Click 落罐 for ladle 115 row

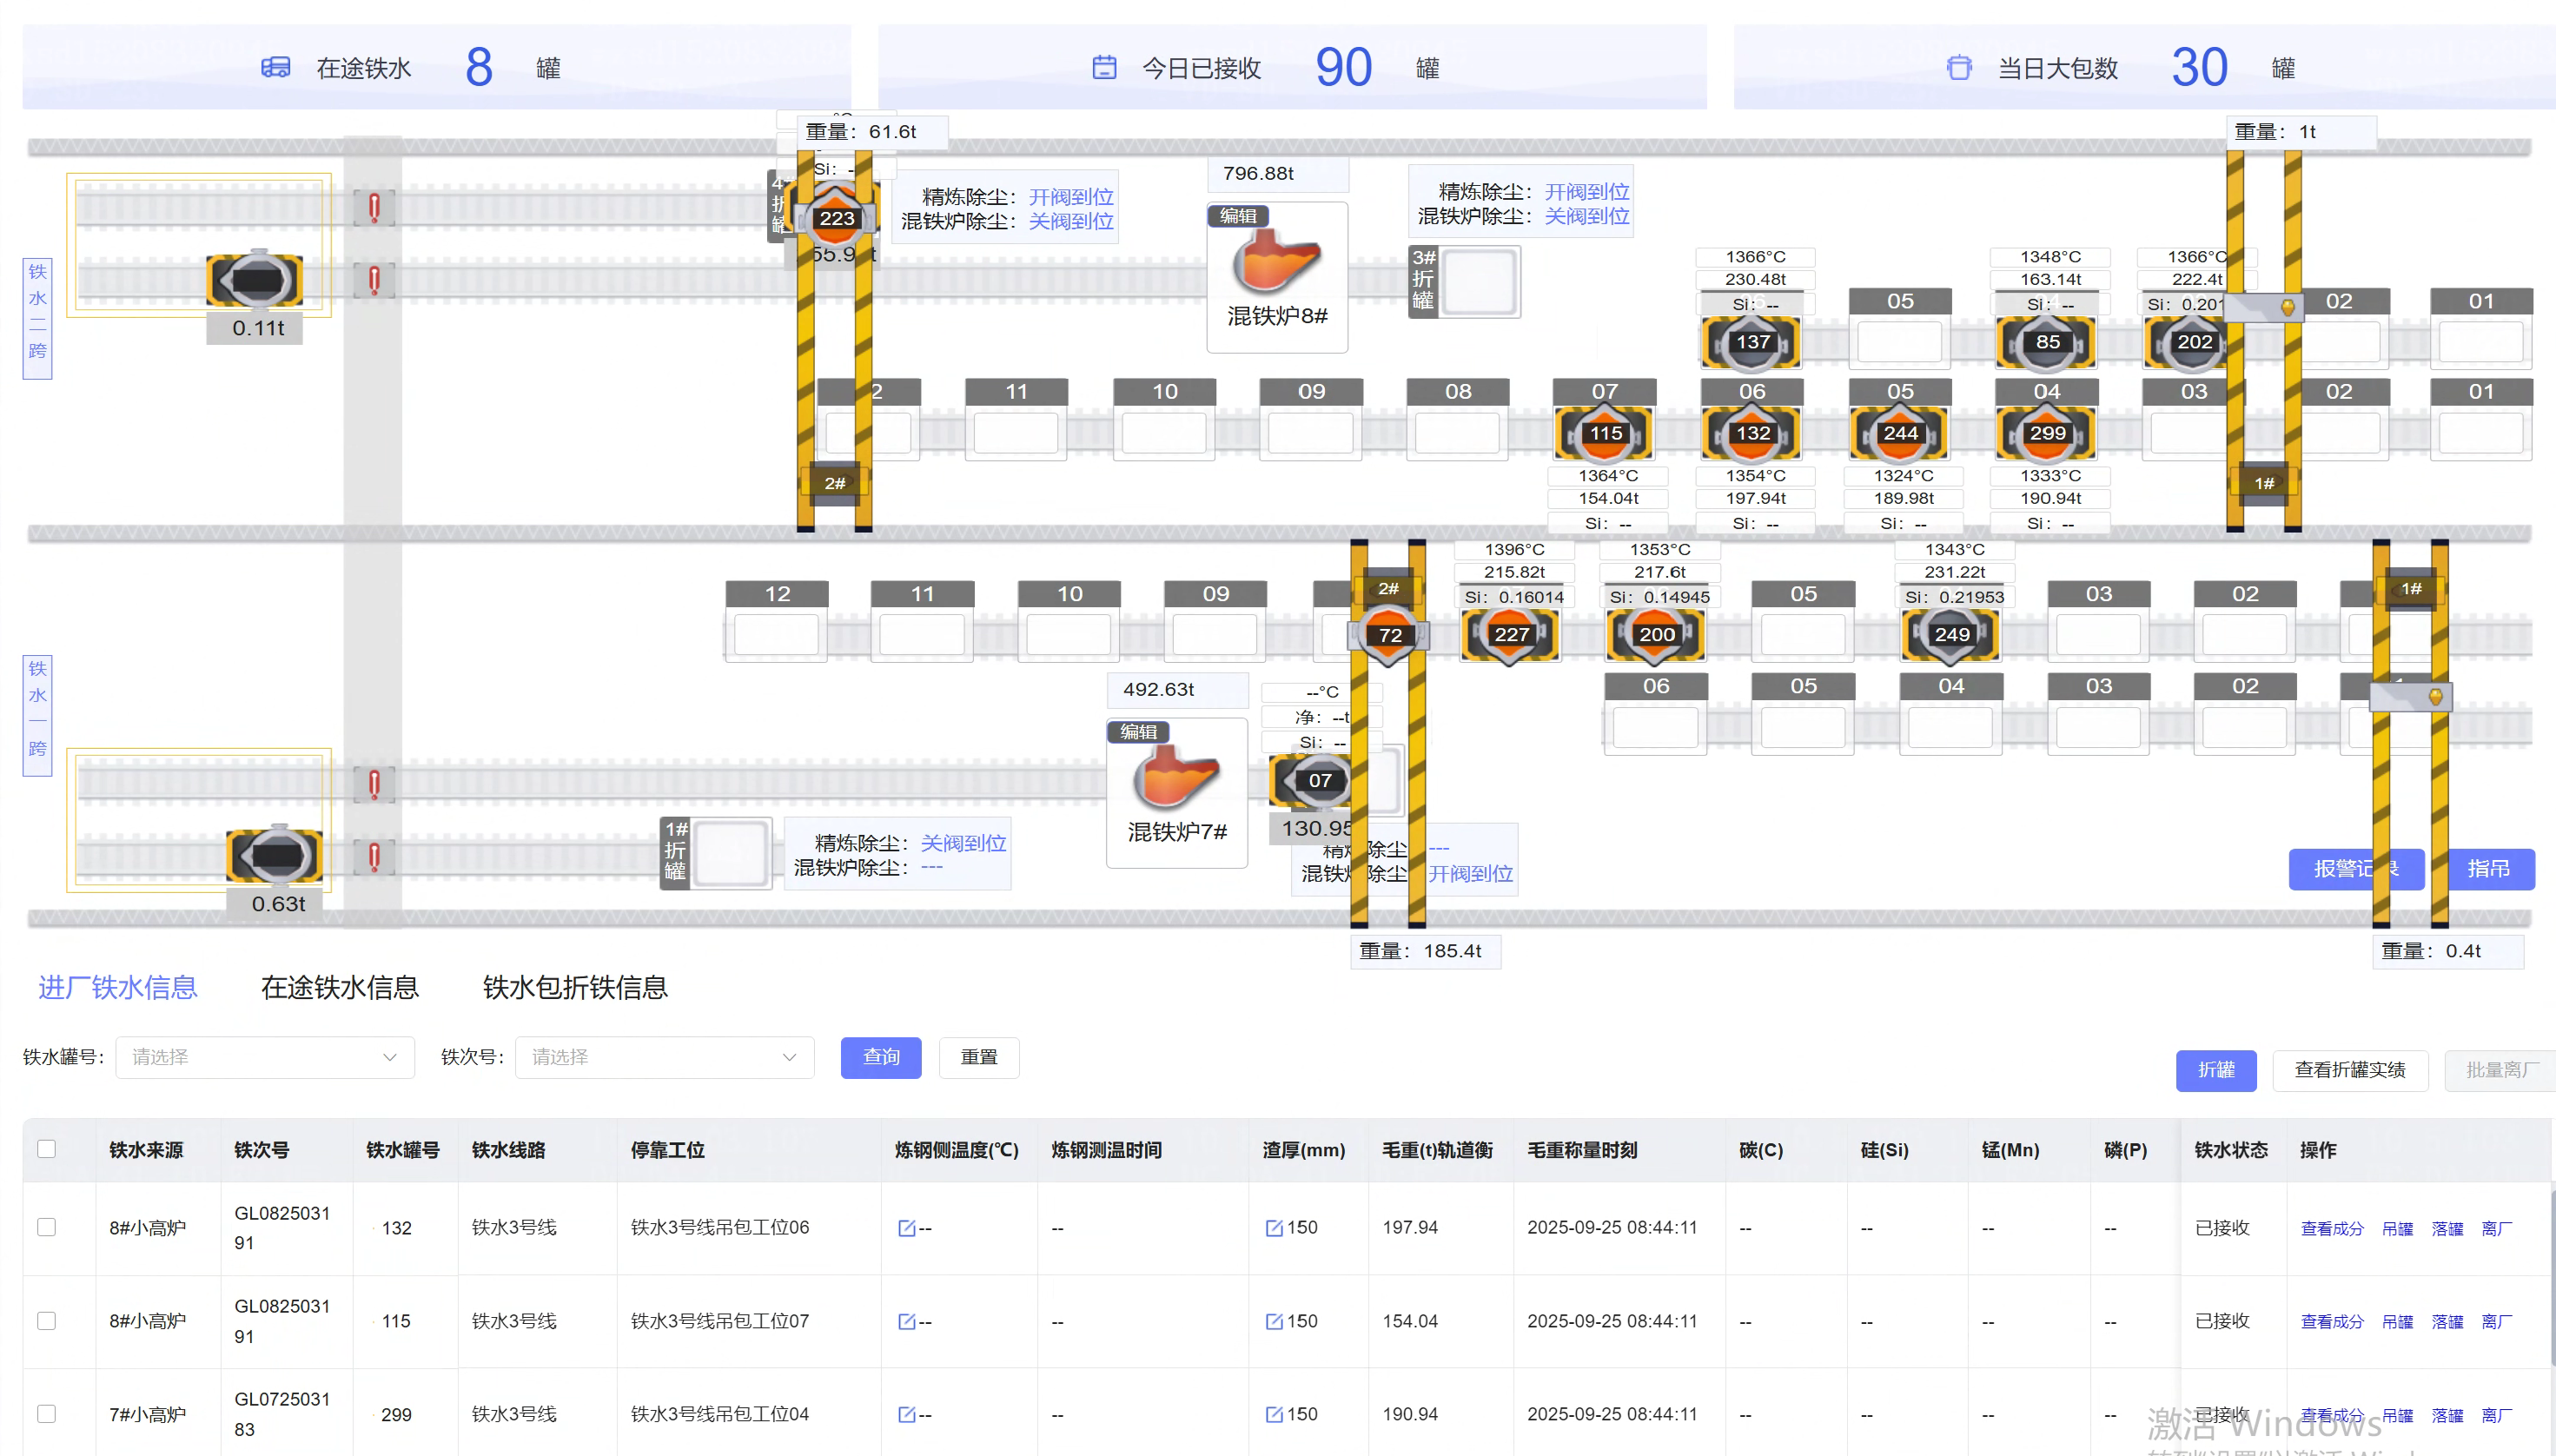[2447, 1321]
